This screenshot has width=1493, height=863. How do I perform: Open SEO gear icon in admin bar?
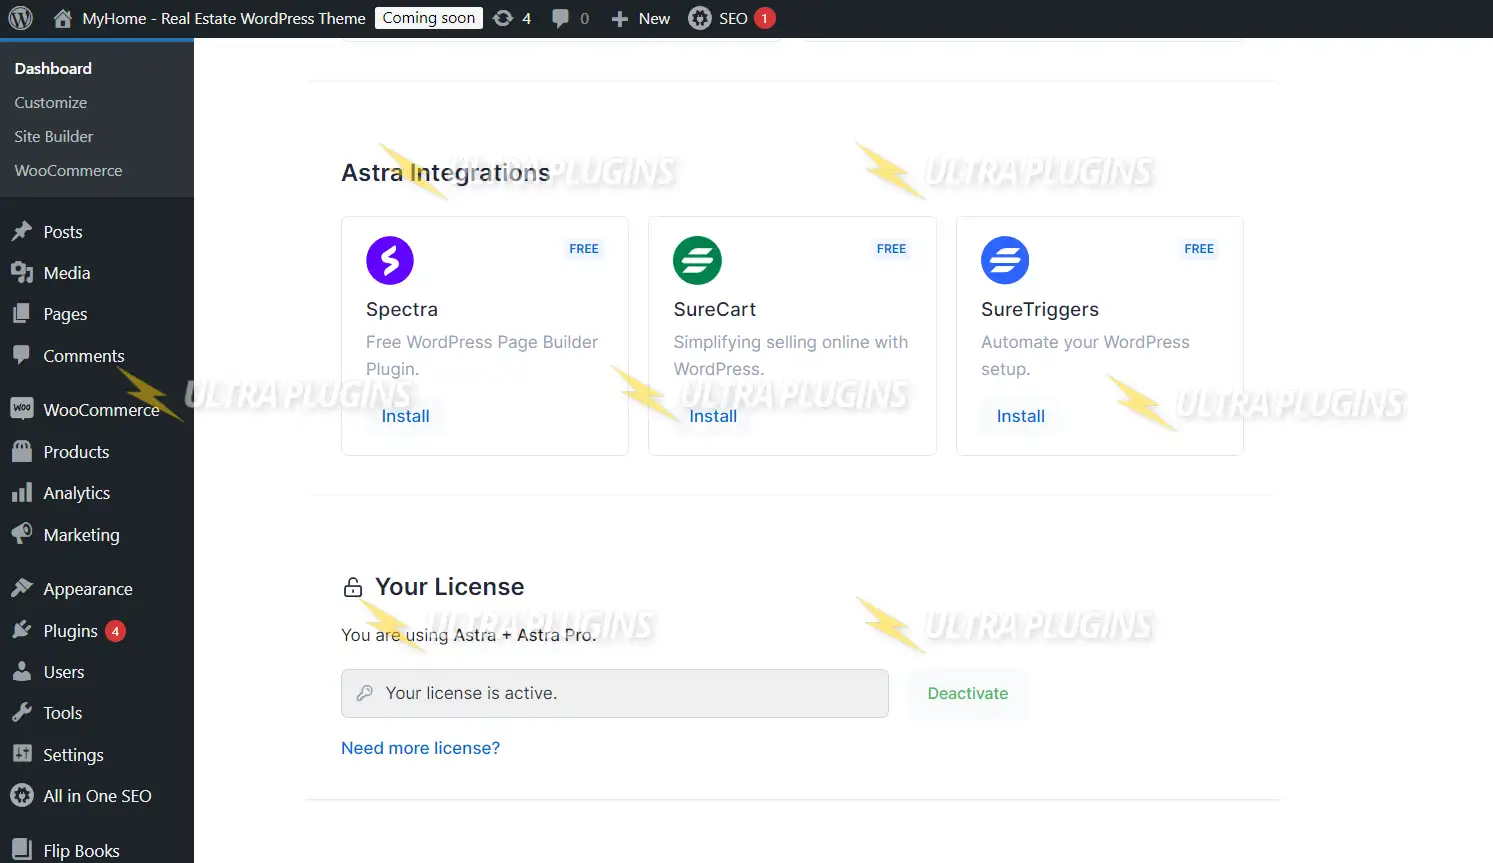tap(700, 18)
